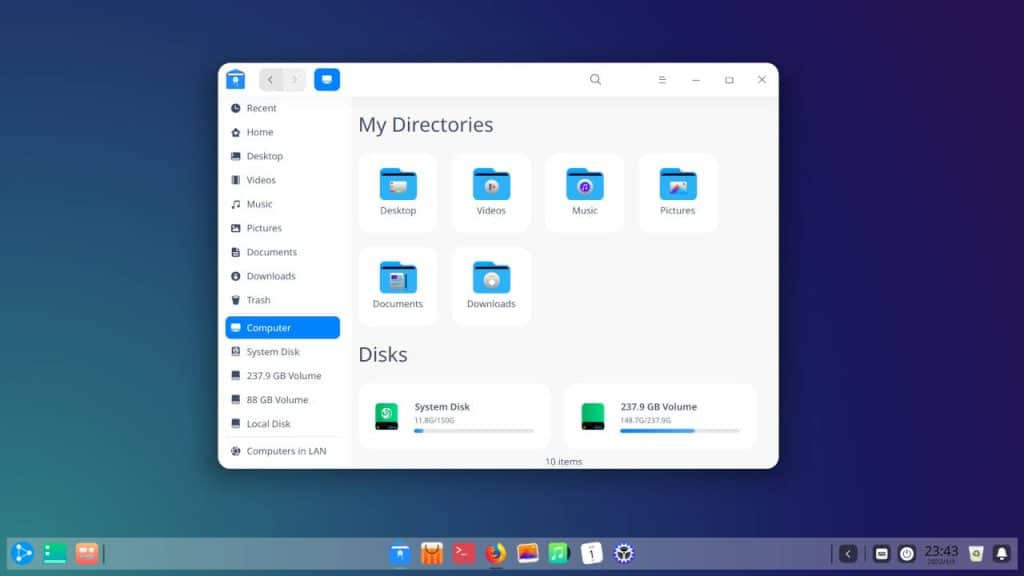Open Trash from the sidebar

pos(257,299)
